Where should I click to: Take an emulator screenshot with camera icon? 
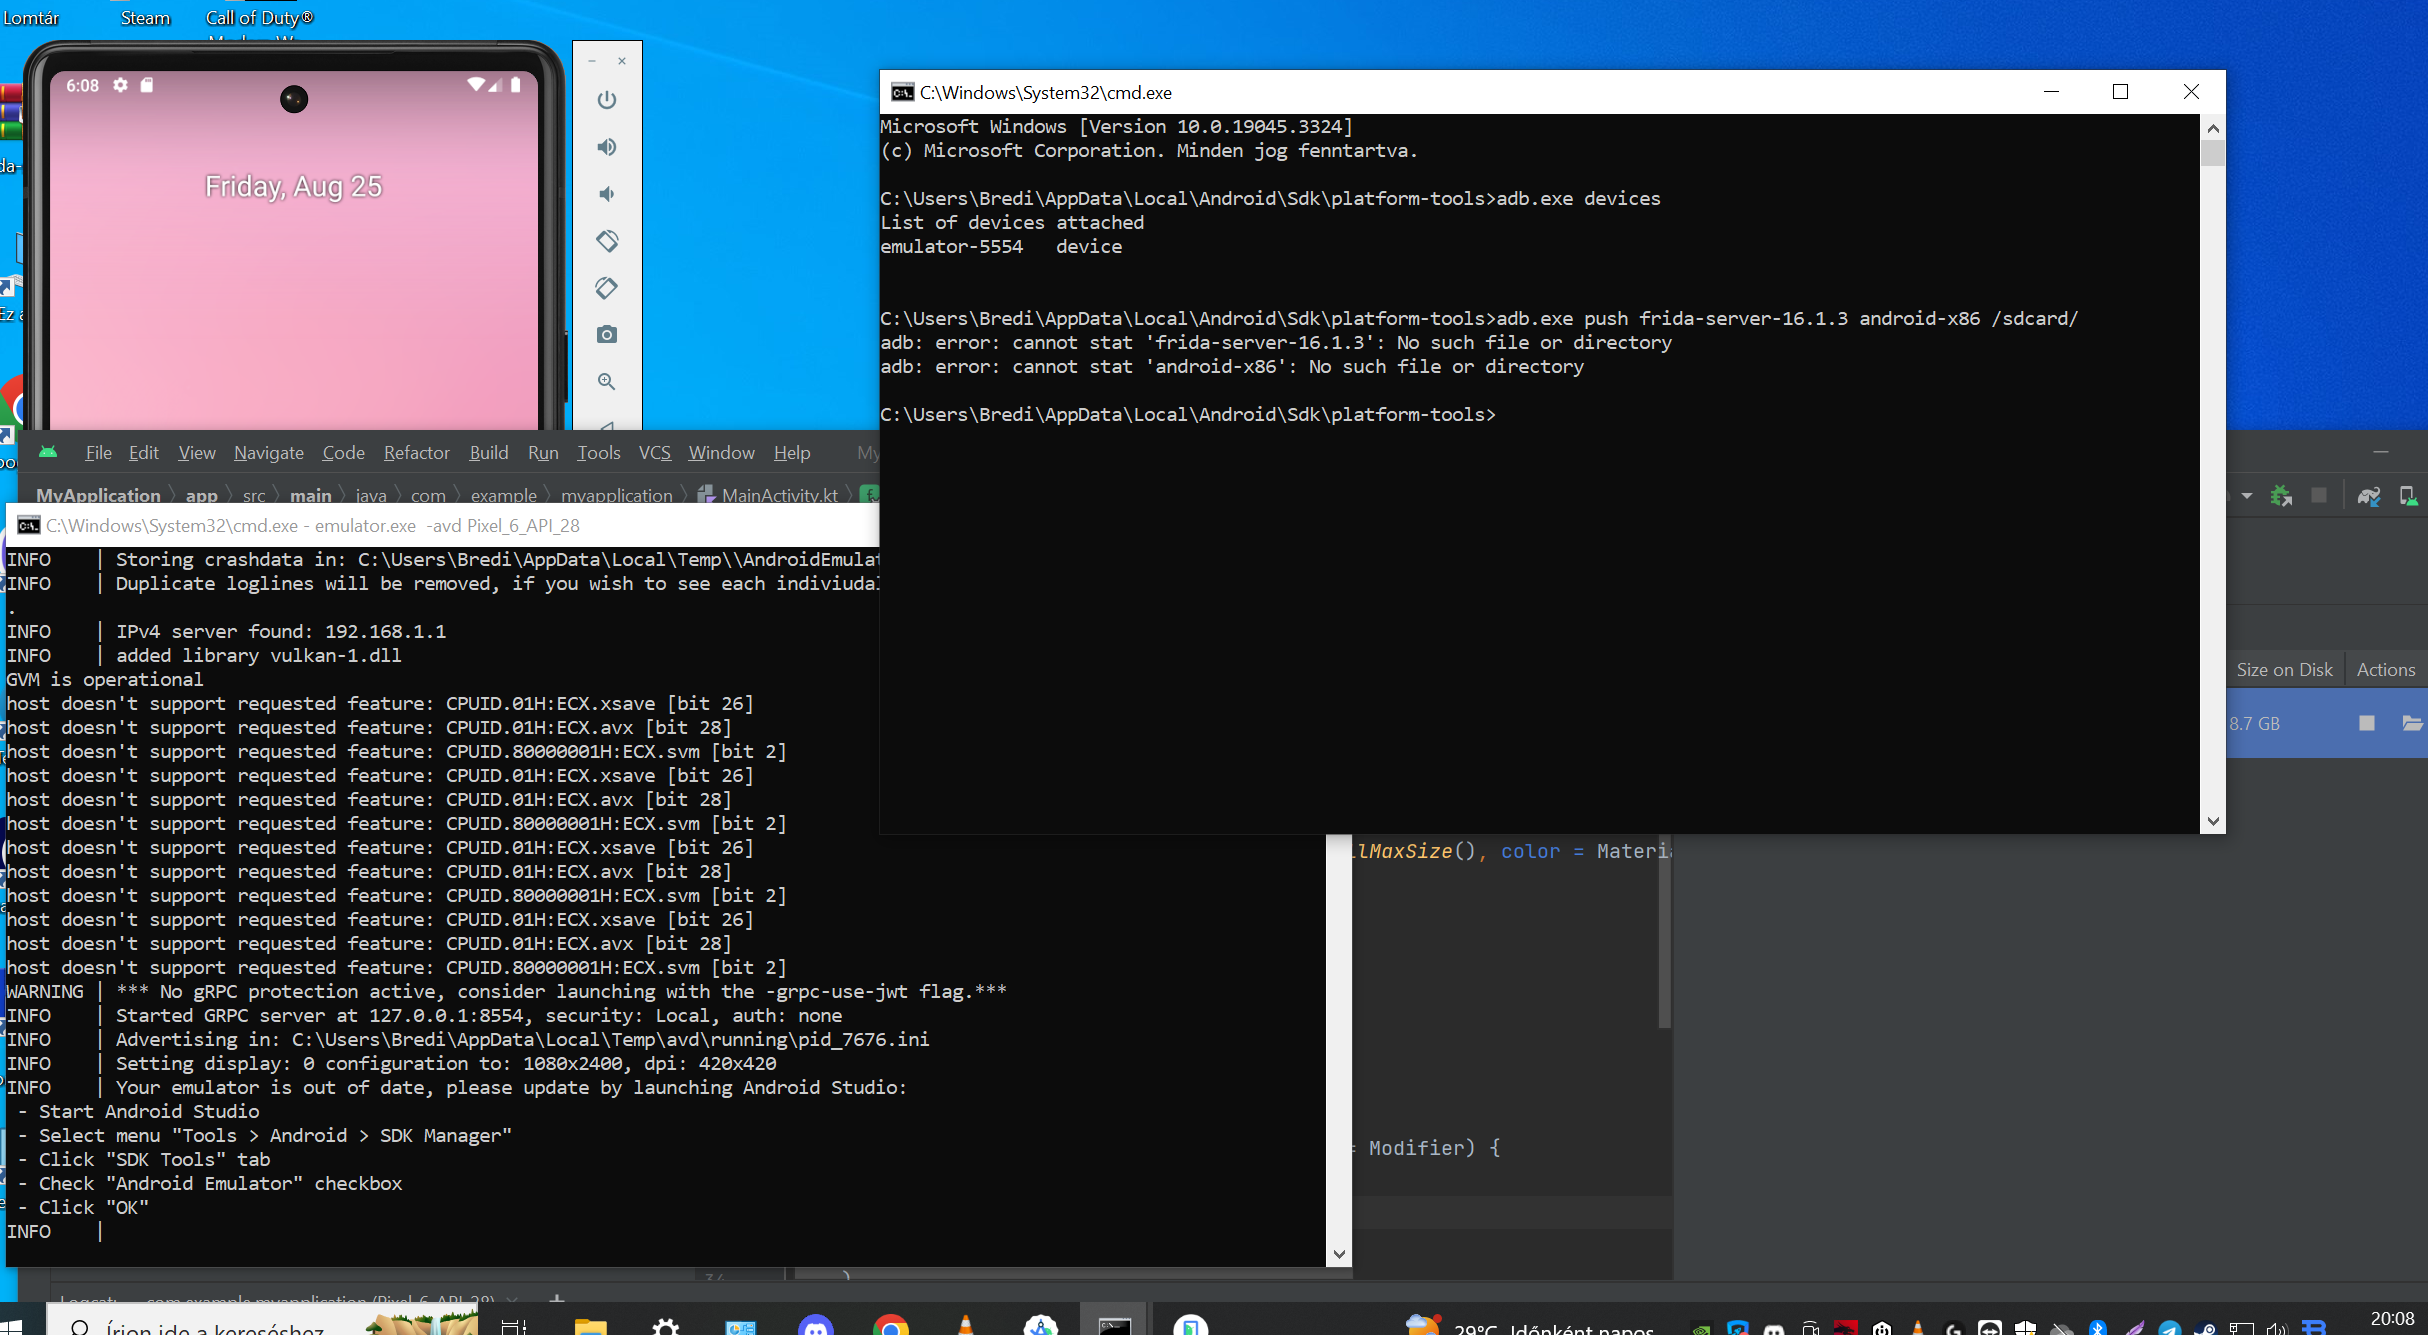(607, 334)
